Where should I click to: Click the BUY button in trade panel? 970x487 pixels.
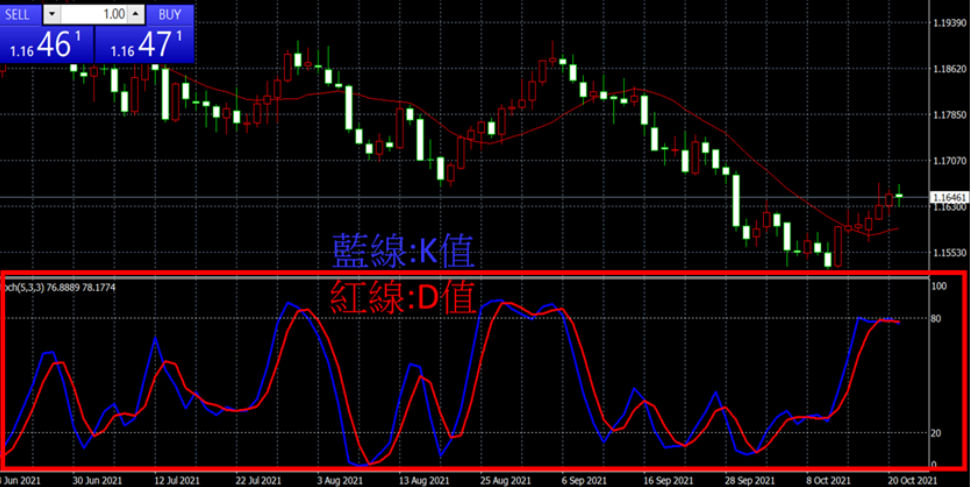[170, 14]
